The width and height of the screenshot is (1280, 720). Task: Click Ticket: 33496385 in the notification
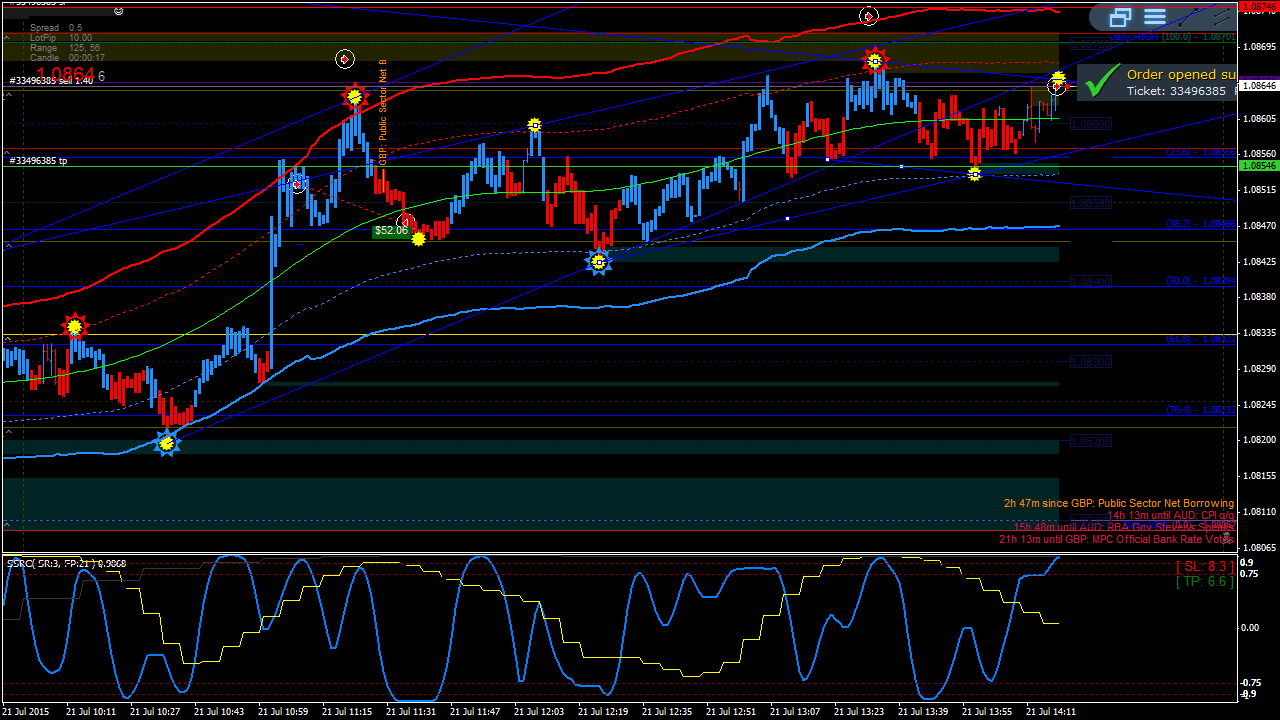pyautogui.click(x=1176, y=91)
